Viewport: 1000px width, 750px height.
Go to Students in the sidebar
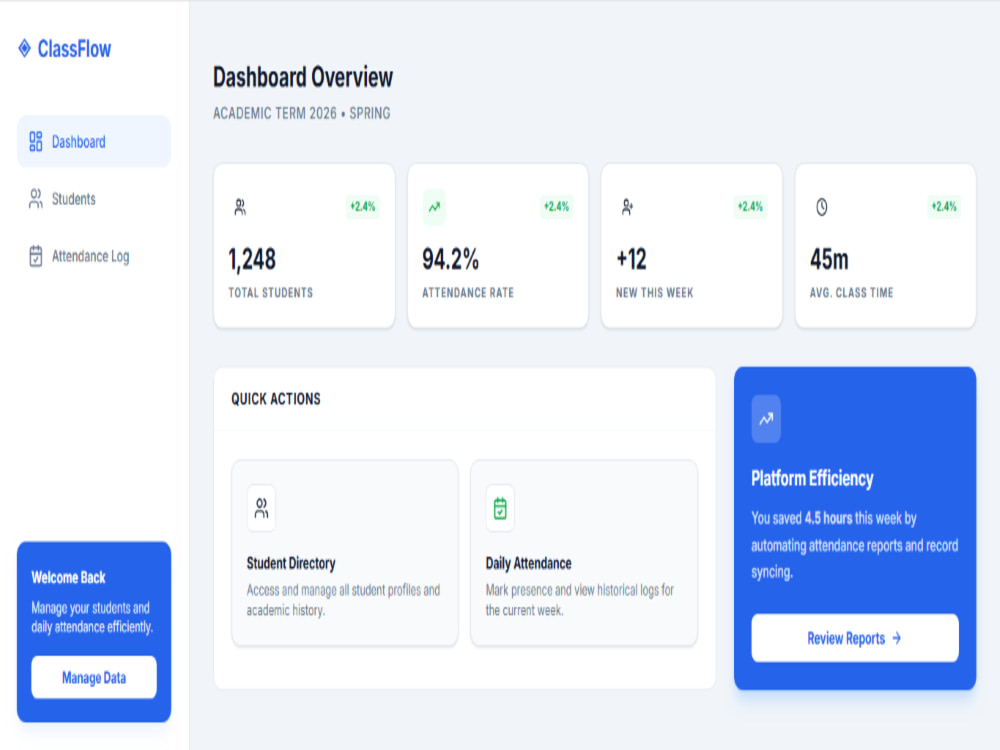click(x=94, y=199)
